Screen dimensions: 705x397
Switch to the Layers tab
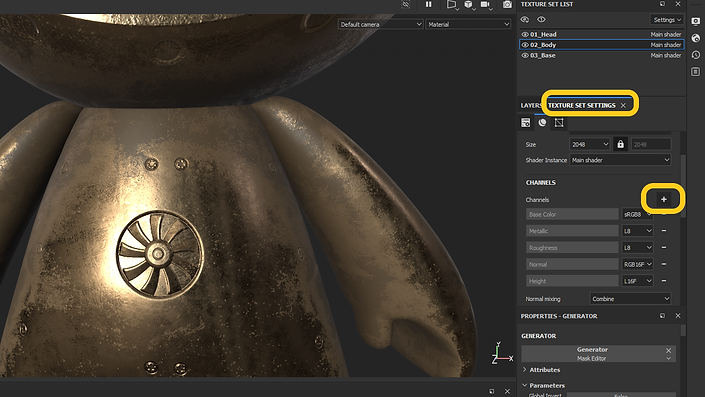(x=531, y=105)
